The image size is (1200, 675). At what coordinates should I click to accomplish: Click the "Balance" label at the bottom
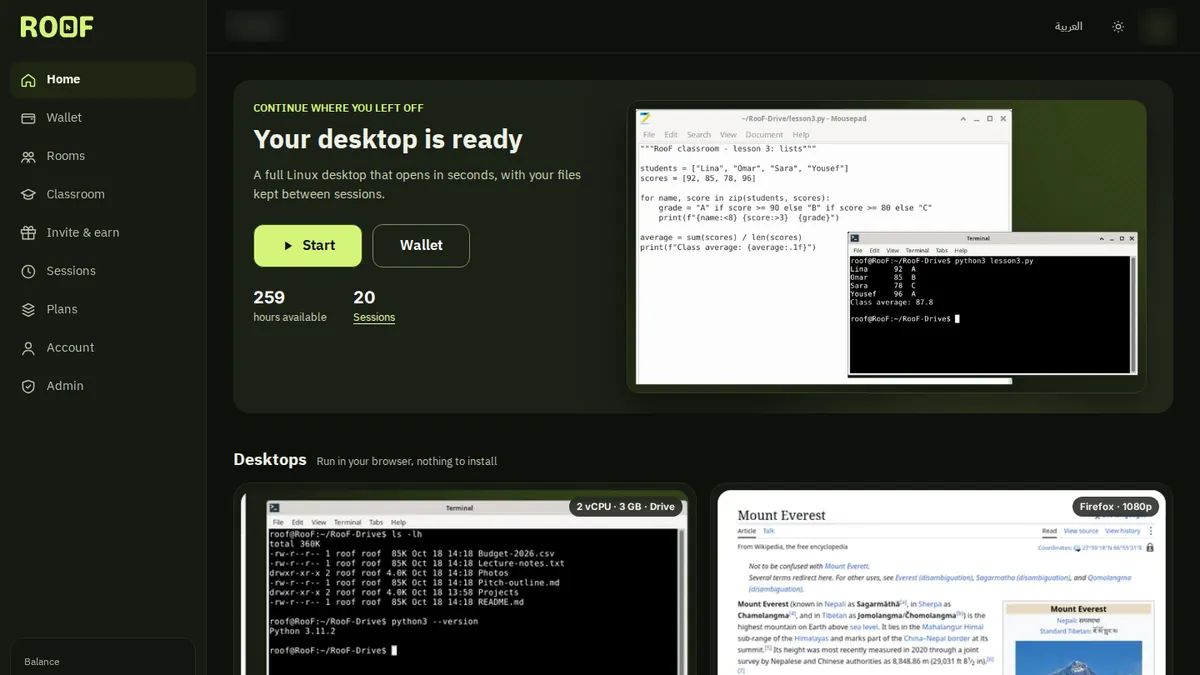42,662
